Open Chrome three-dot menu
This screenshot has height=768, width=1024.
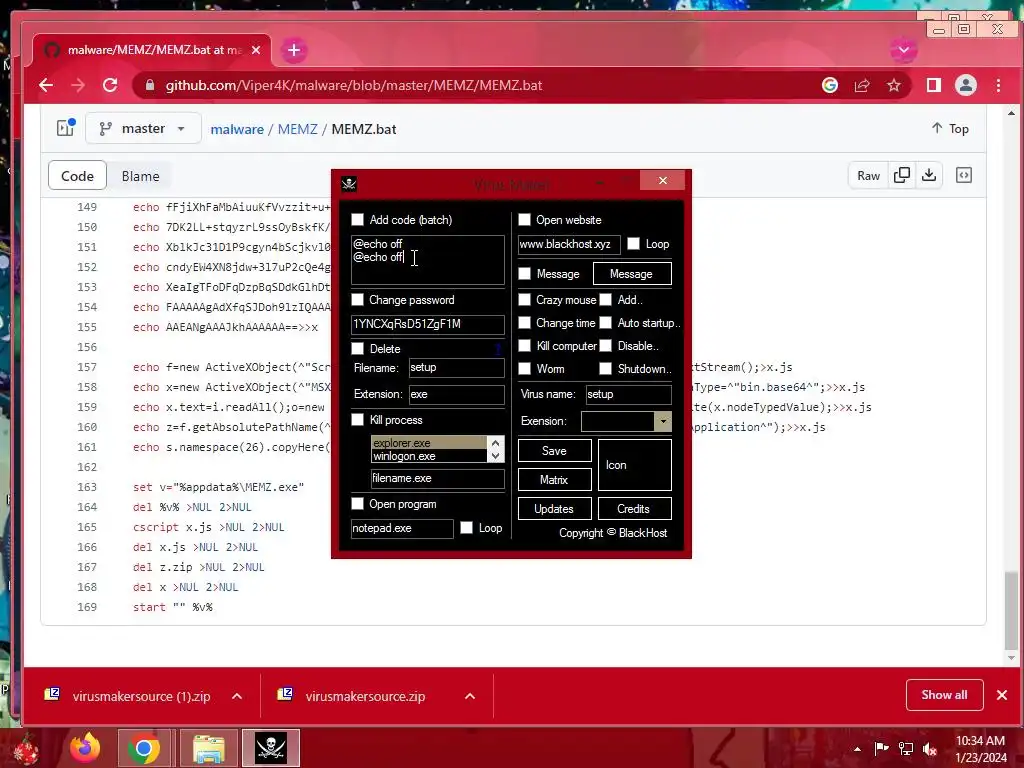coord(998,85)
